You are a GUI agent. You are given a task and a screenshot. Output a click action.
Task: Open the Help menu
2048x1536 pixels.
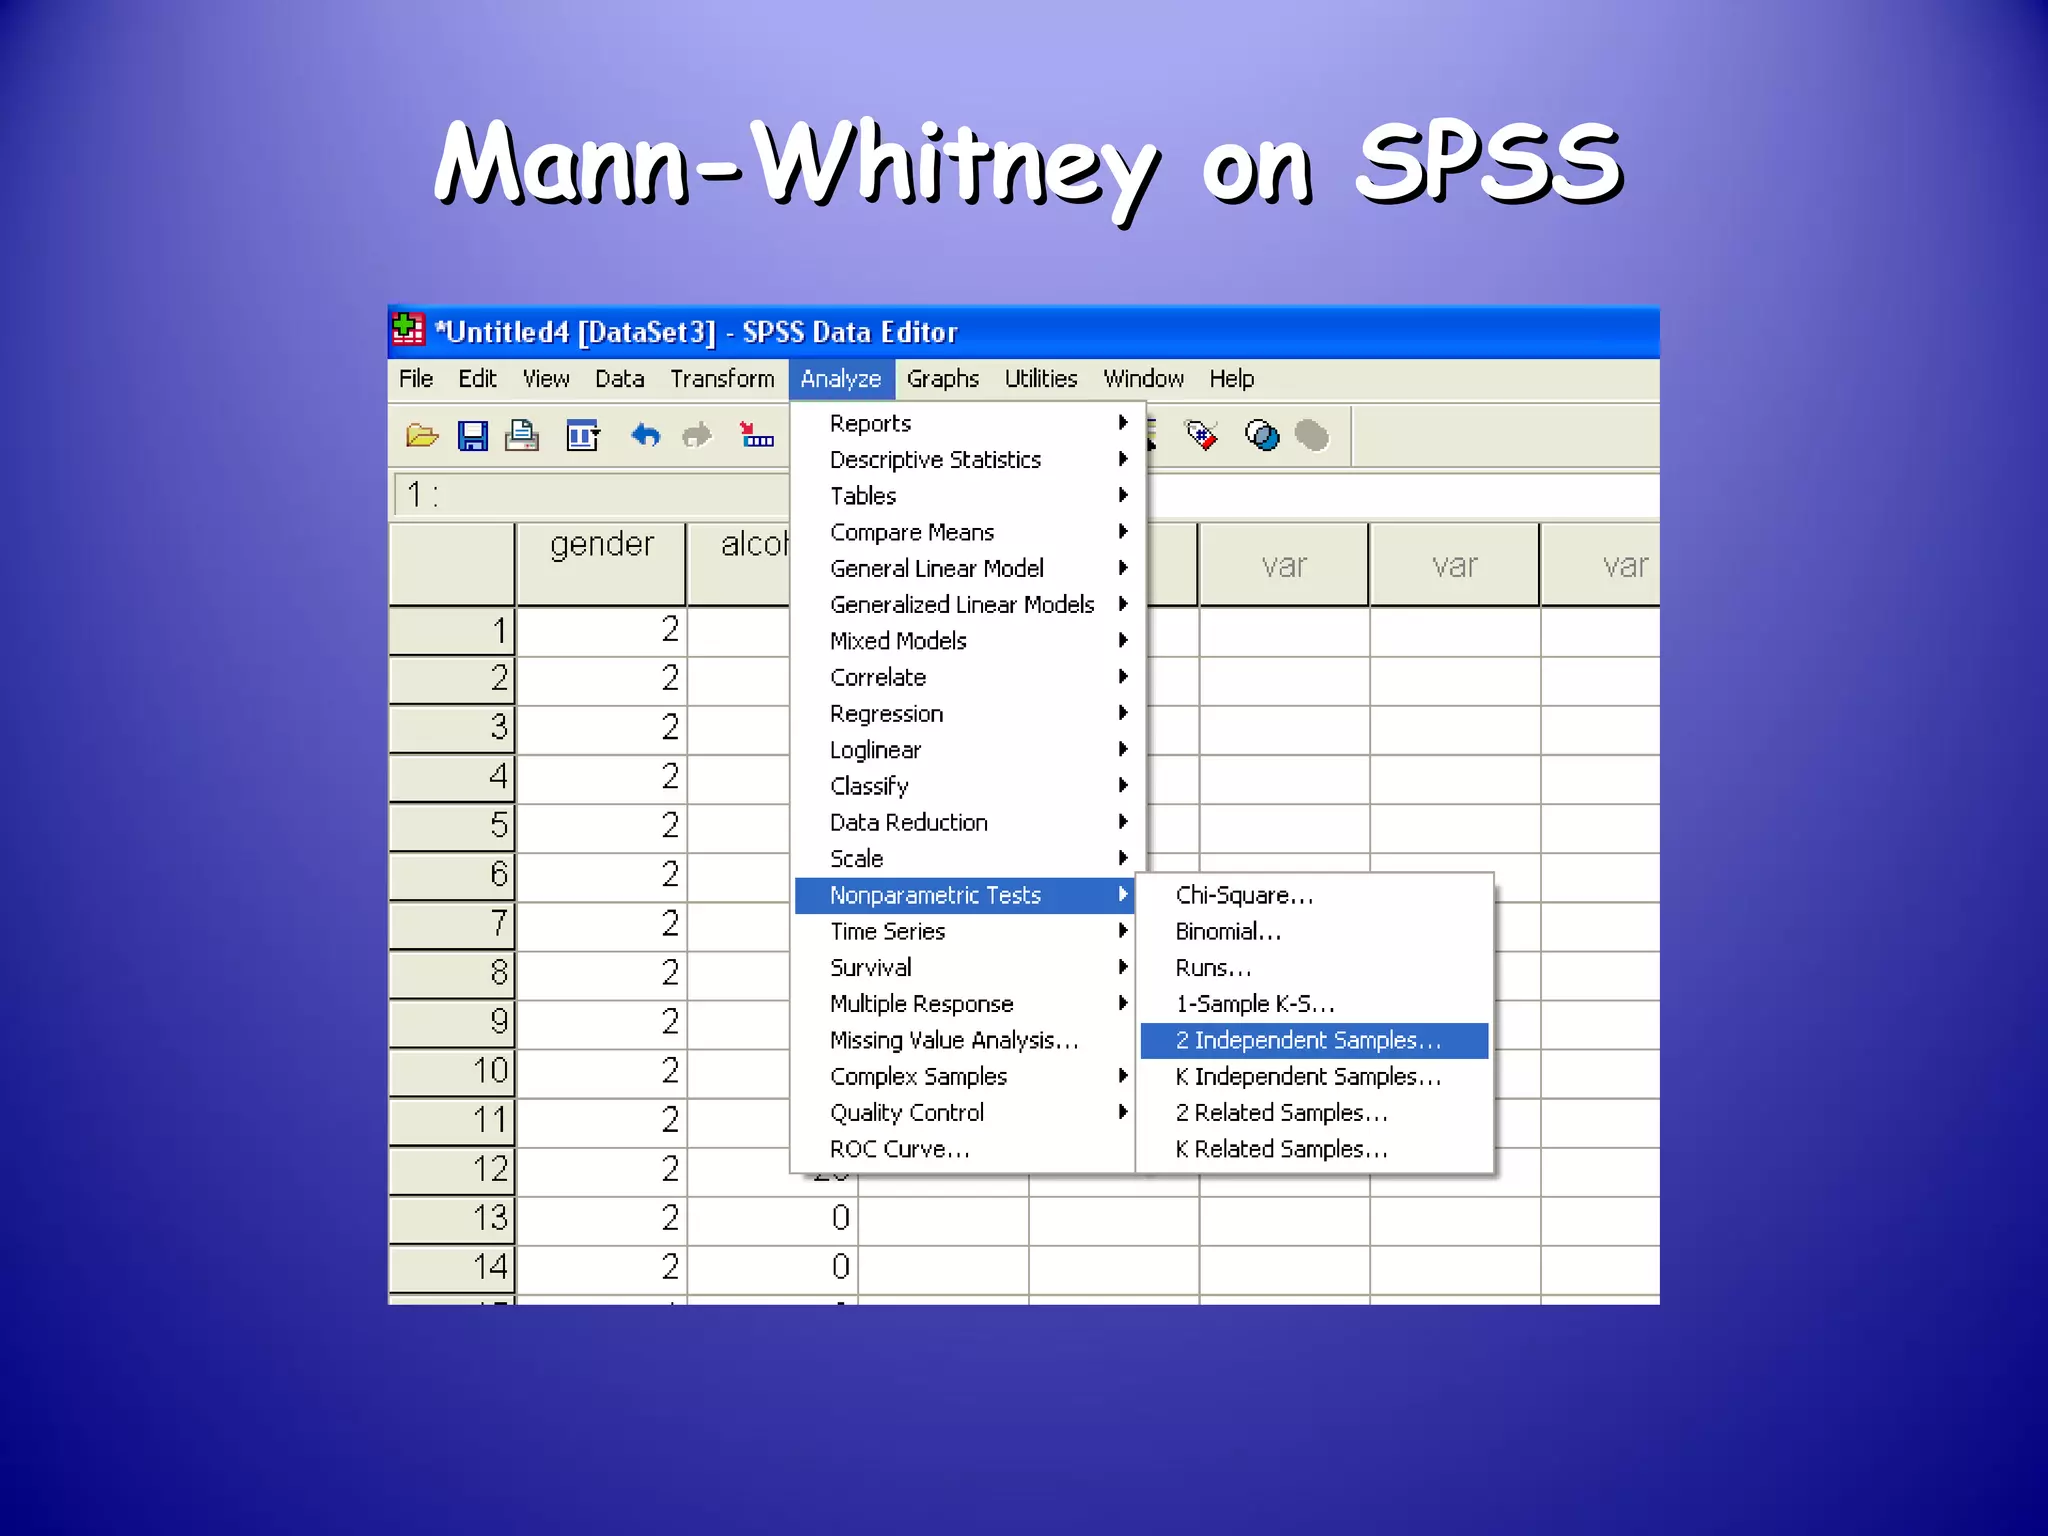coord(1232,379)
